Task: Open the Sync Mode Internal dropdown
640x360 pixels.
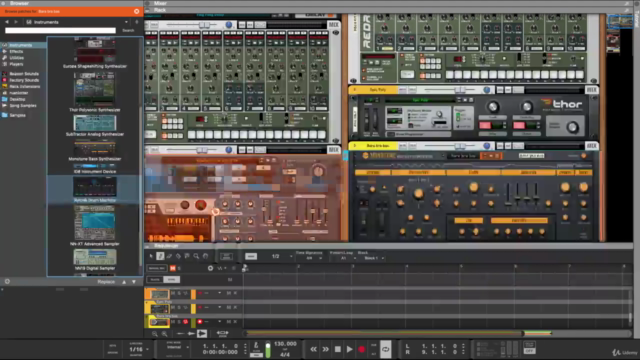Action: 177,347
